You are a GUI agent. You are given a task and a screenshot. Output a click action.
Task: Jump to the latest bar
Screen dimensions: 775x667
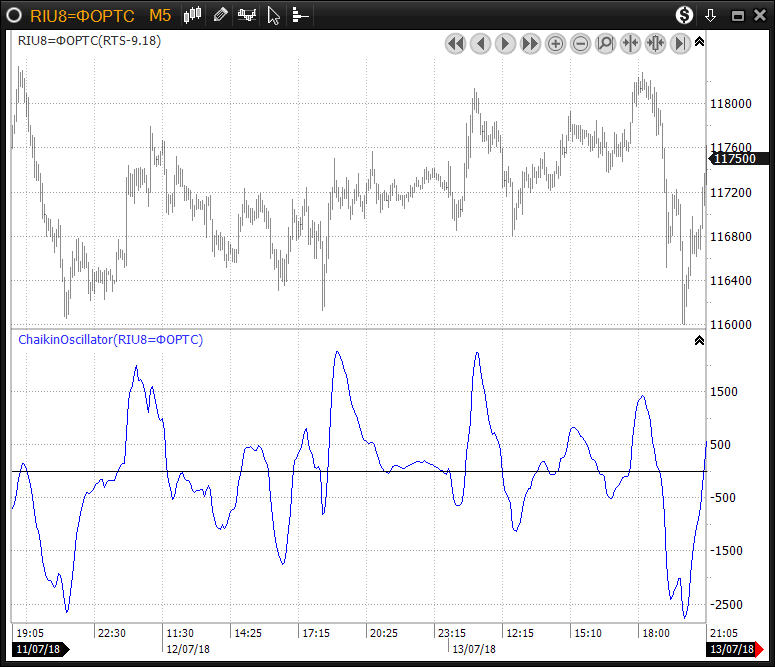pyautogui.click(x=681, y=43)
